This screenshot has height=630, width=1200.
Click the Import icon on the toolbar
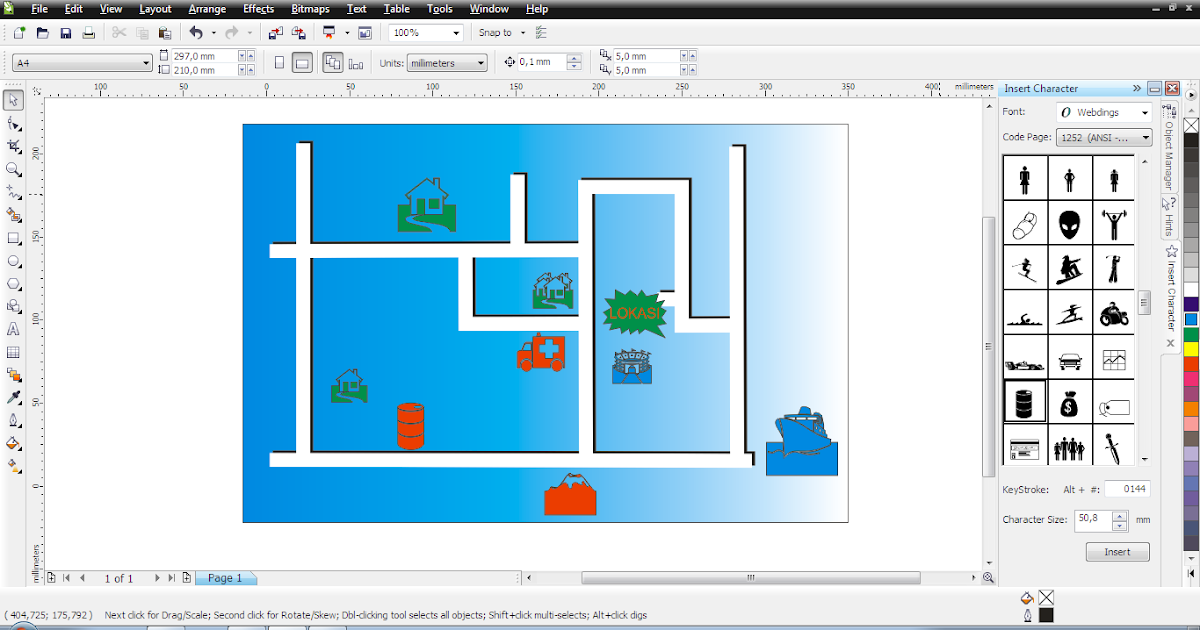coord(276,33)
